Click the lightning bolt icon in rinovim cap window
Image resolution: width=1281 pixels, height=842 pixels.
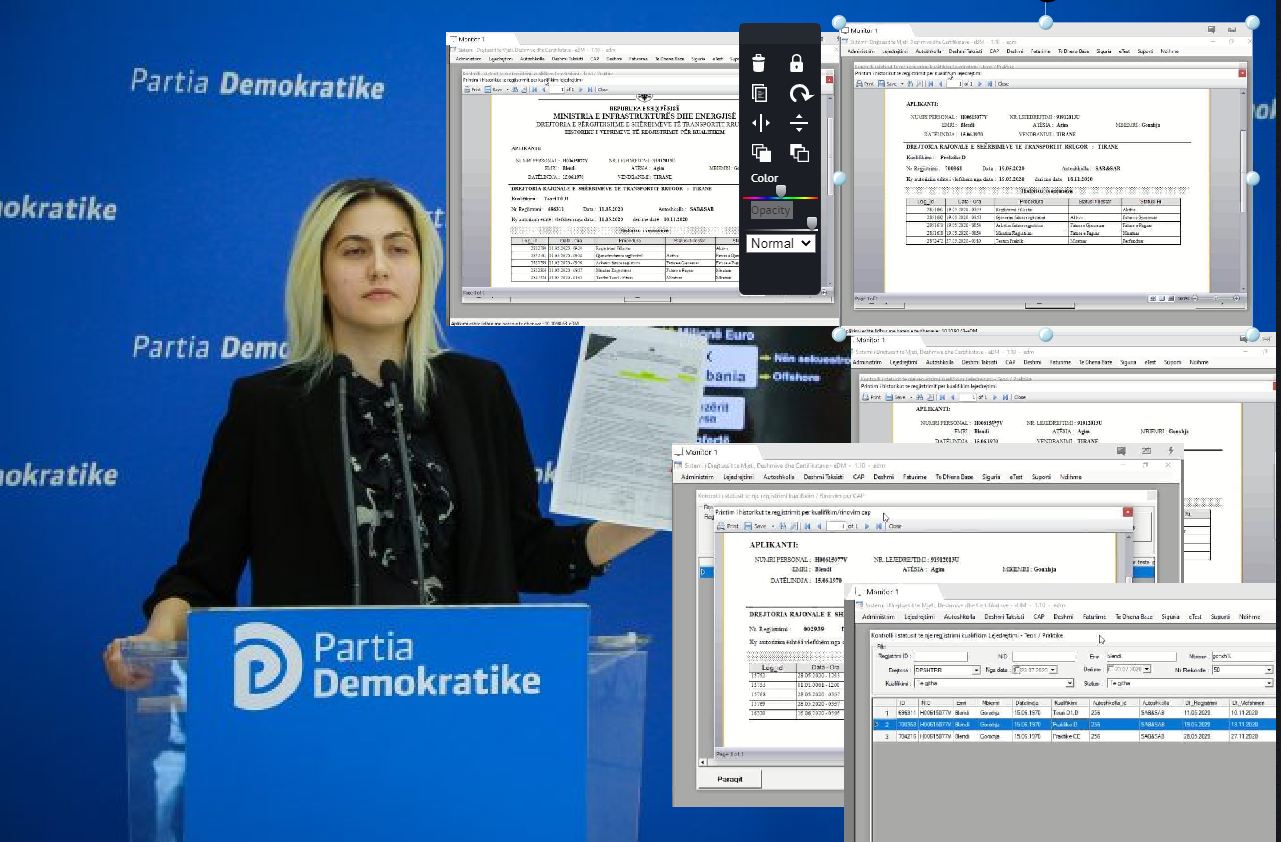pos(1171,451)
